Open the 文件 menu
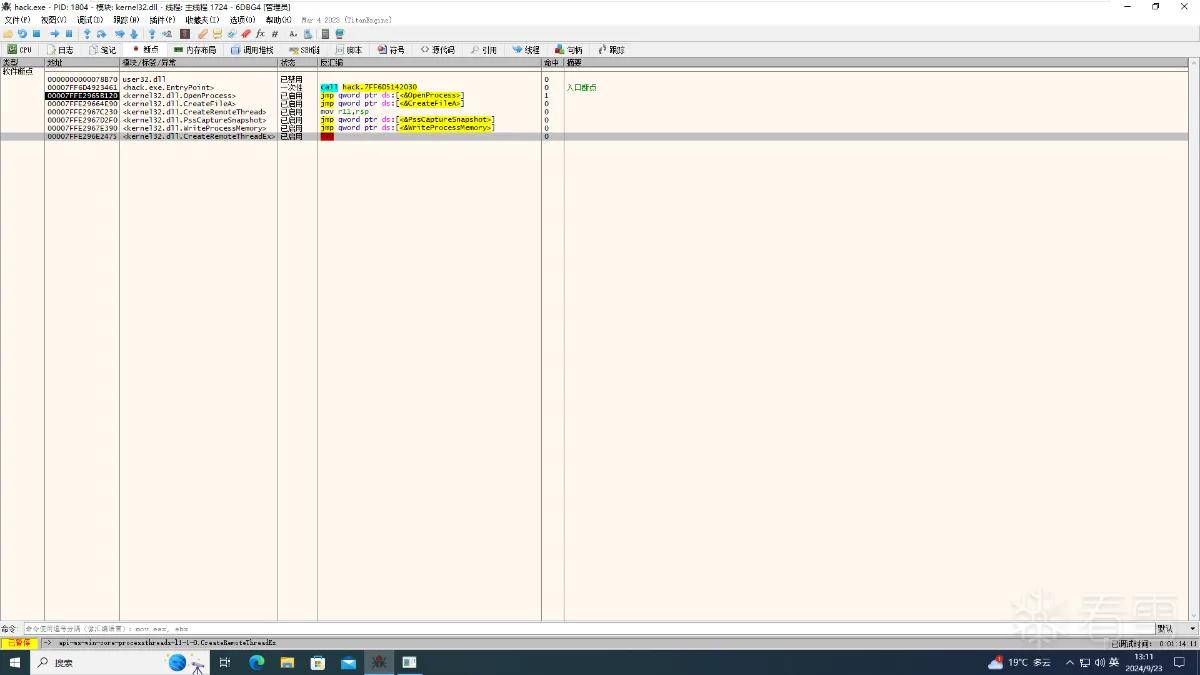 click(17, 20)
